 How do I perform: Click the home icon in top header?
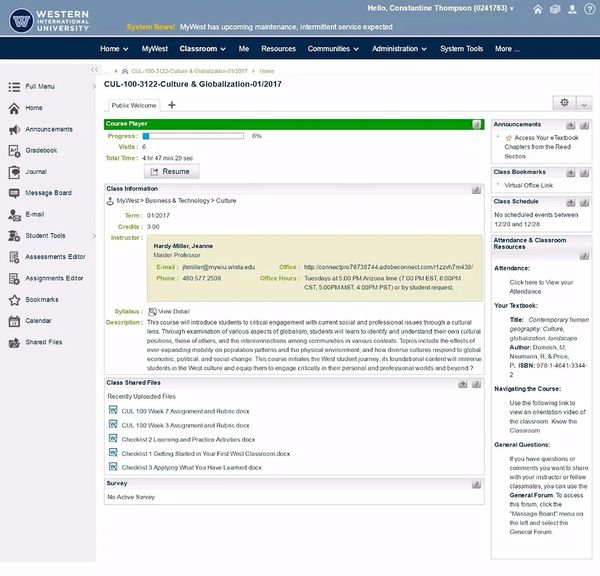click(539, 10)
